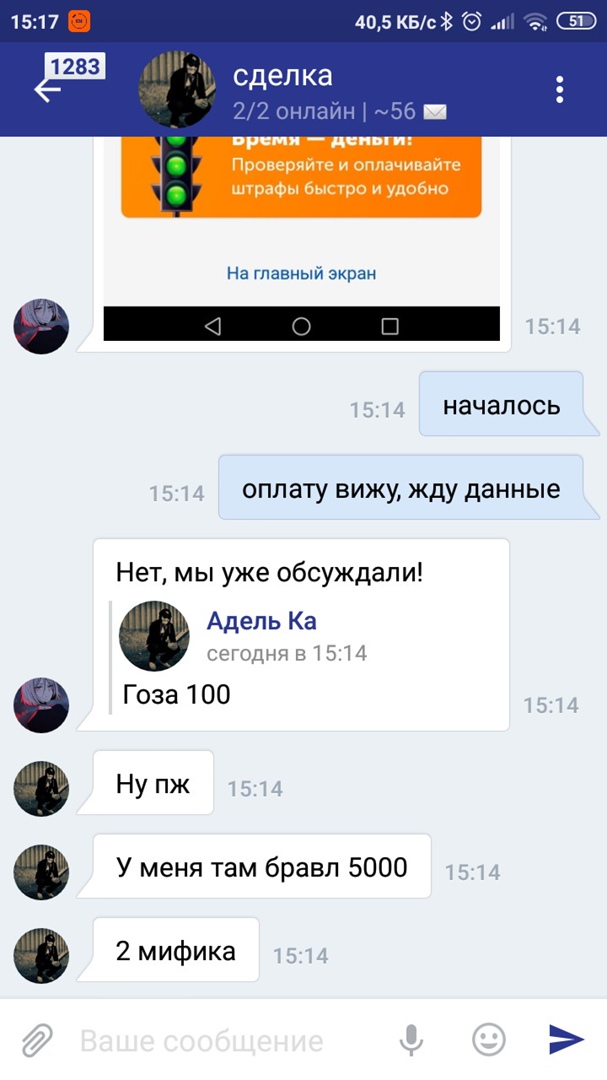Open the chat avatar in the header
The image size is (607, 1080).
coord(177,89)
